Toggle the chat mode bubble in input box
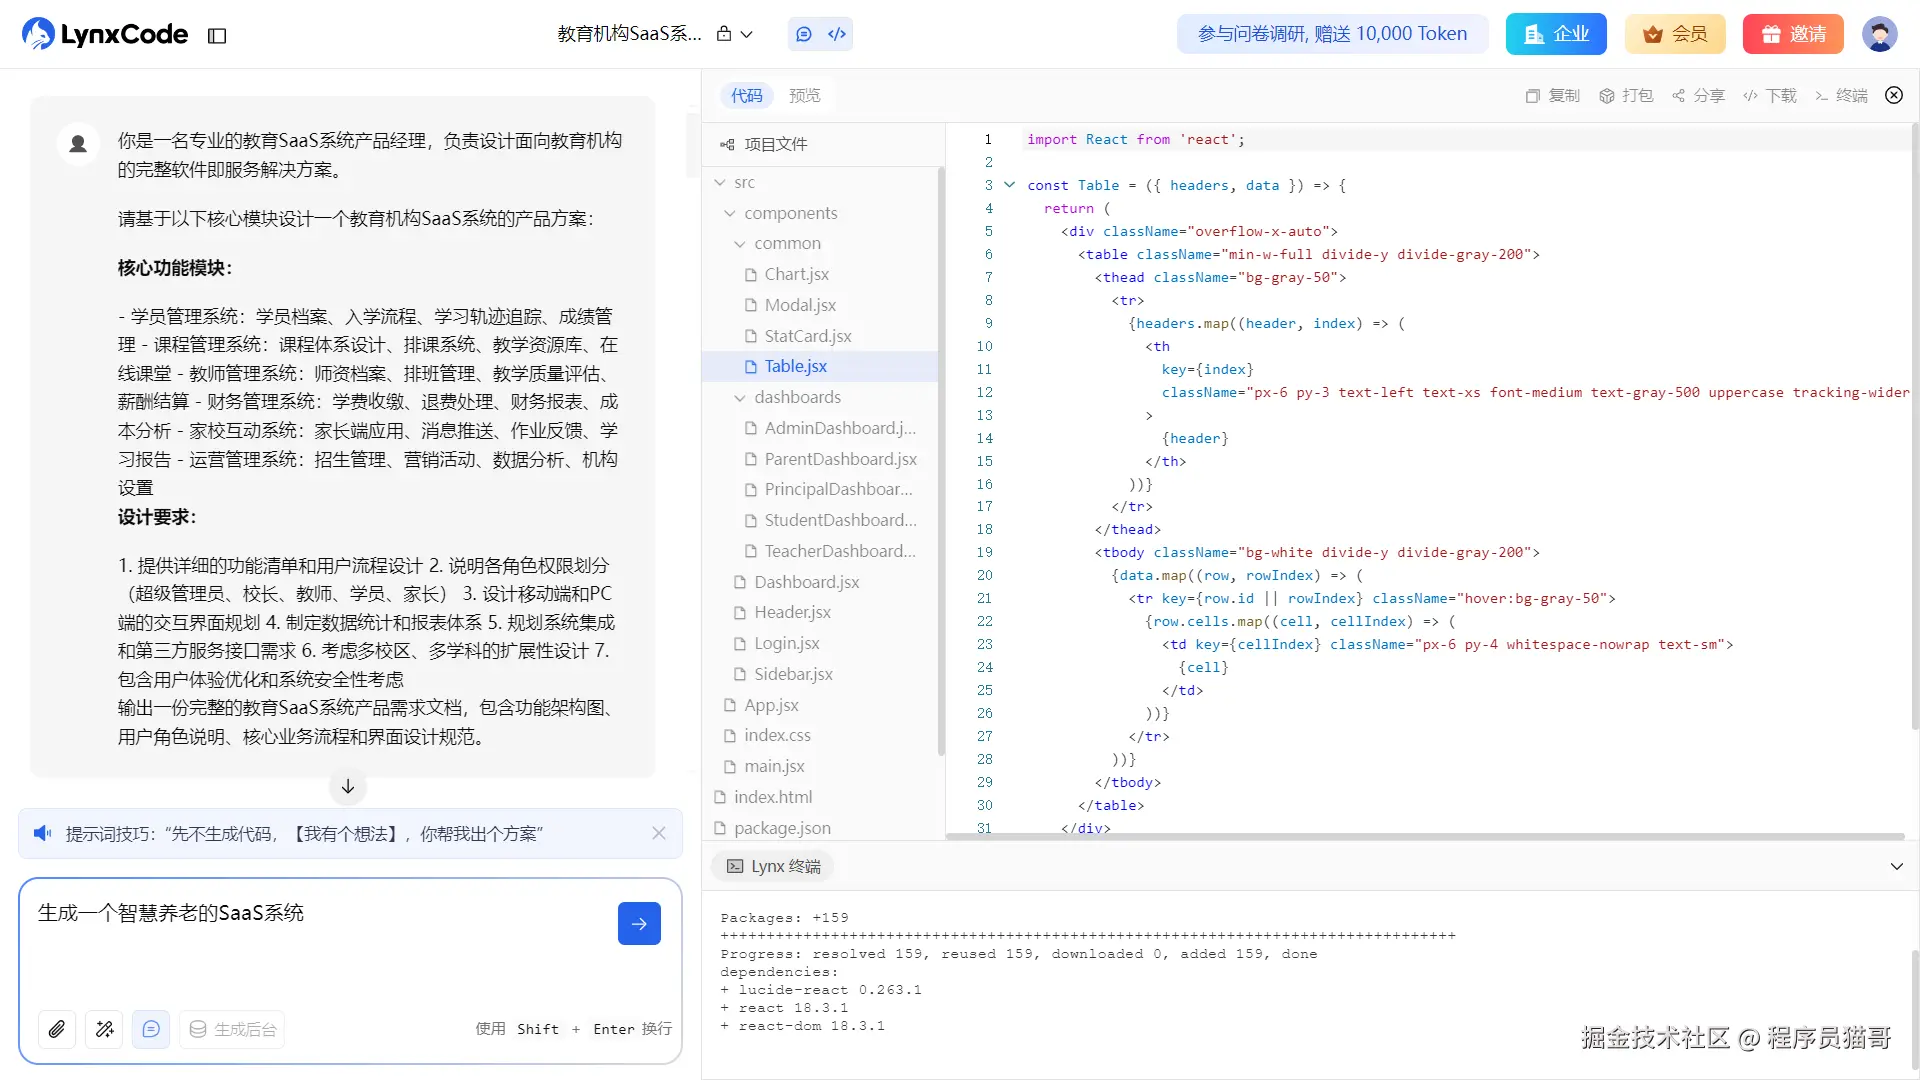Image resolution: width=1920 pixels, height=1080 pixels. click(151, 1029)
